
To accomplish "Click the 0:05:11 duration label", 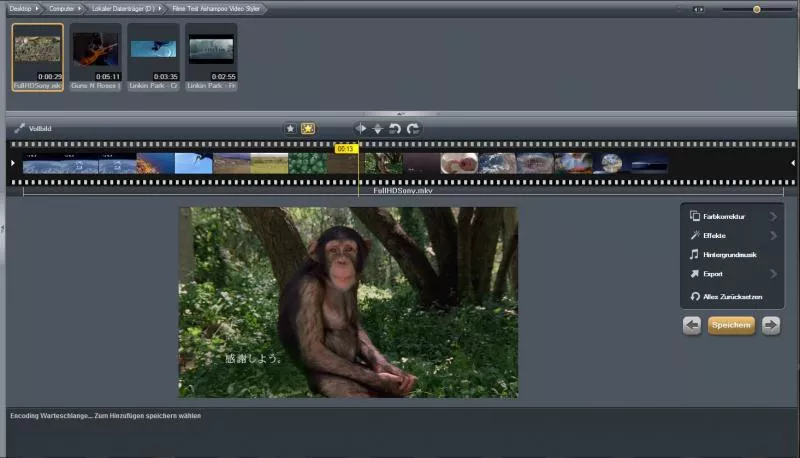I will click(108, 77).
